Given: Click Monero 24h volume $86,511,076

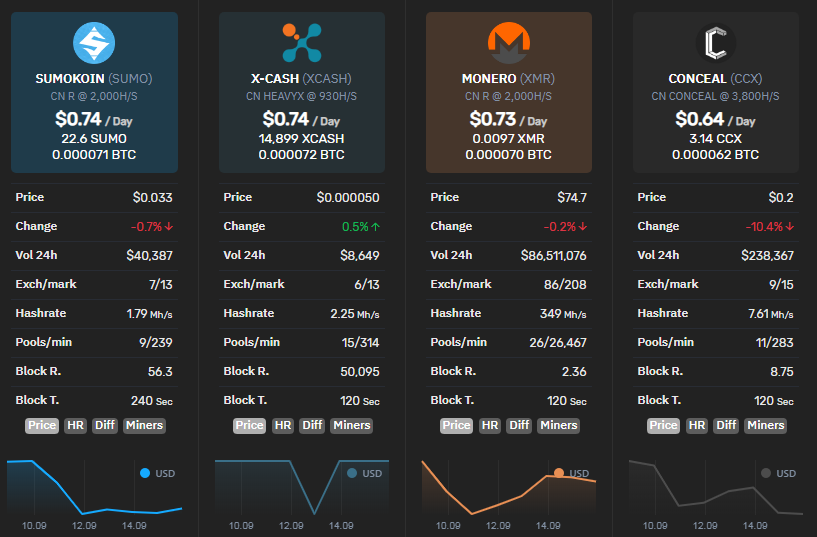Looking at the screenshot, I should [x=553, y=255].
